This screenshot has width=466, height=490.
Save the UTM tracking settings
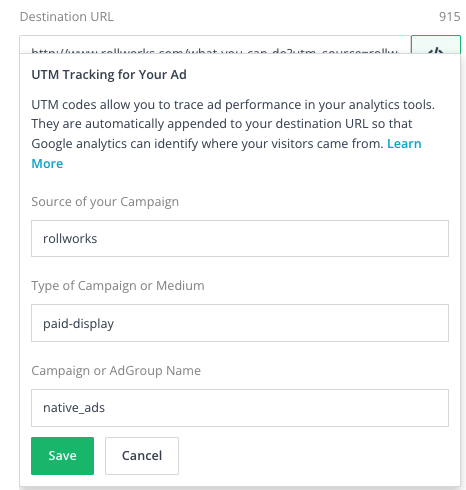(62, 456)
